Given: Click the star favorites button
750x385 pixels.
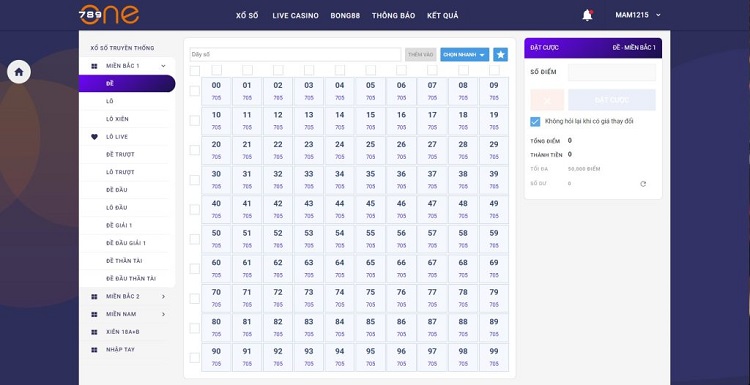Looking at the screenshot, I should (500, 55).
